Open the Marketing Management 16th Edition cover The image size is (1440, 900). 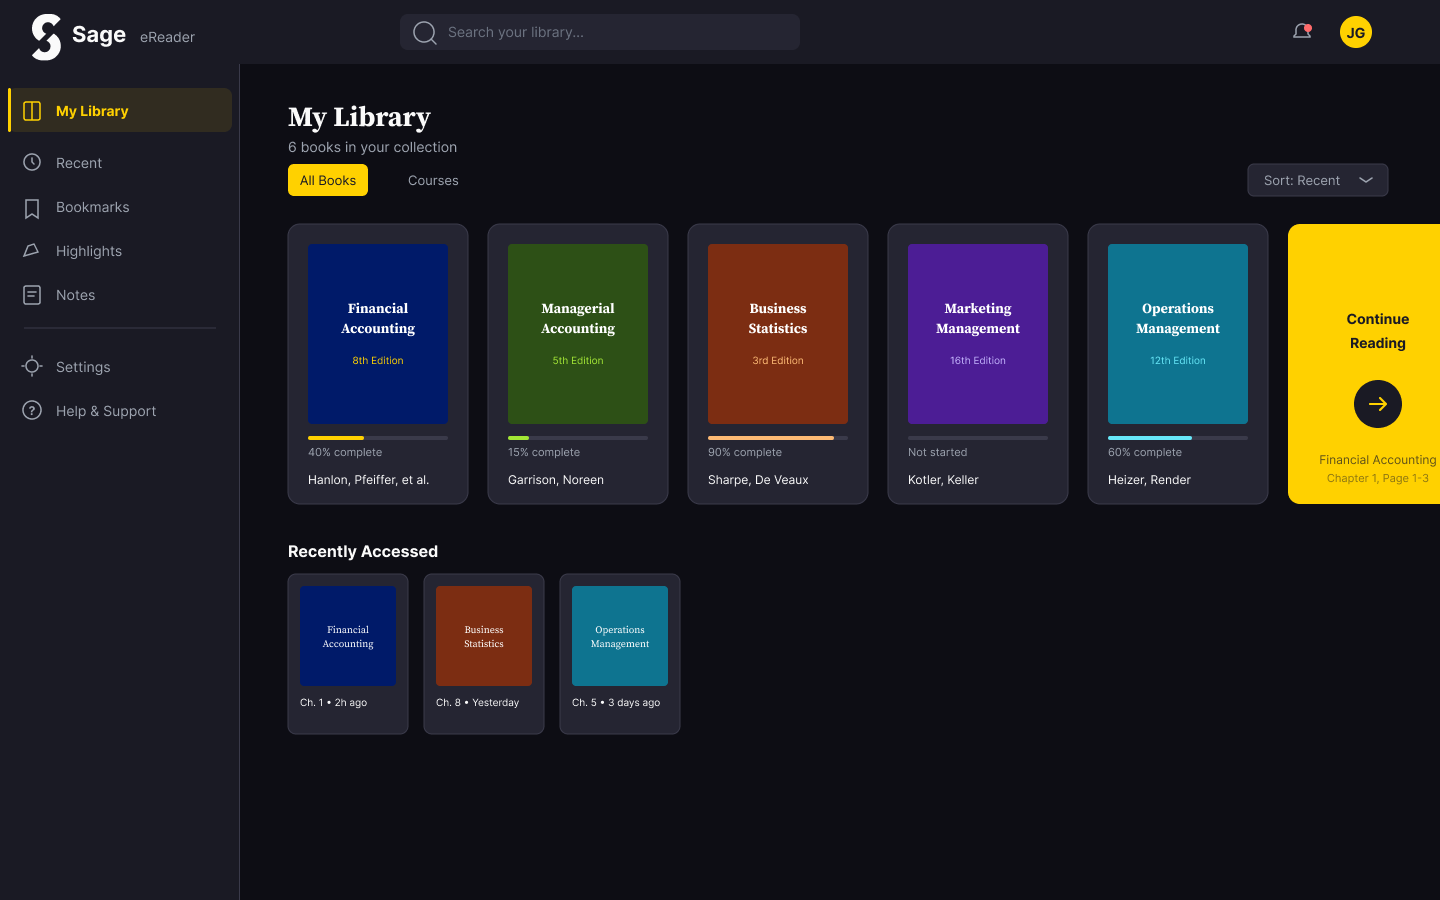[x=978, y=334]
